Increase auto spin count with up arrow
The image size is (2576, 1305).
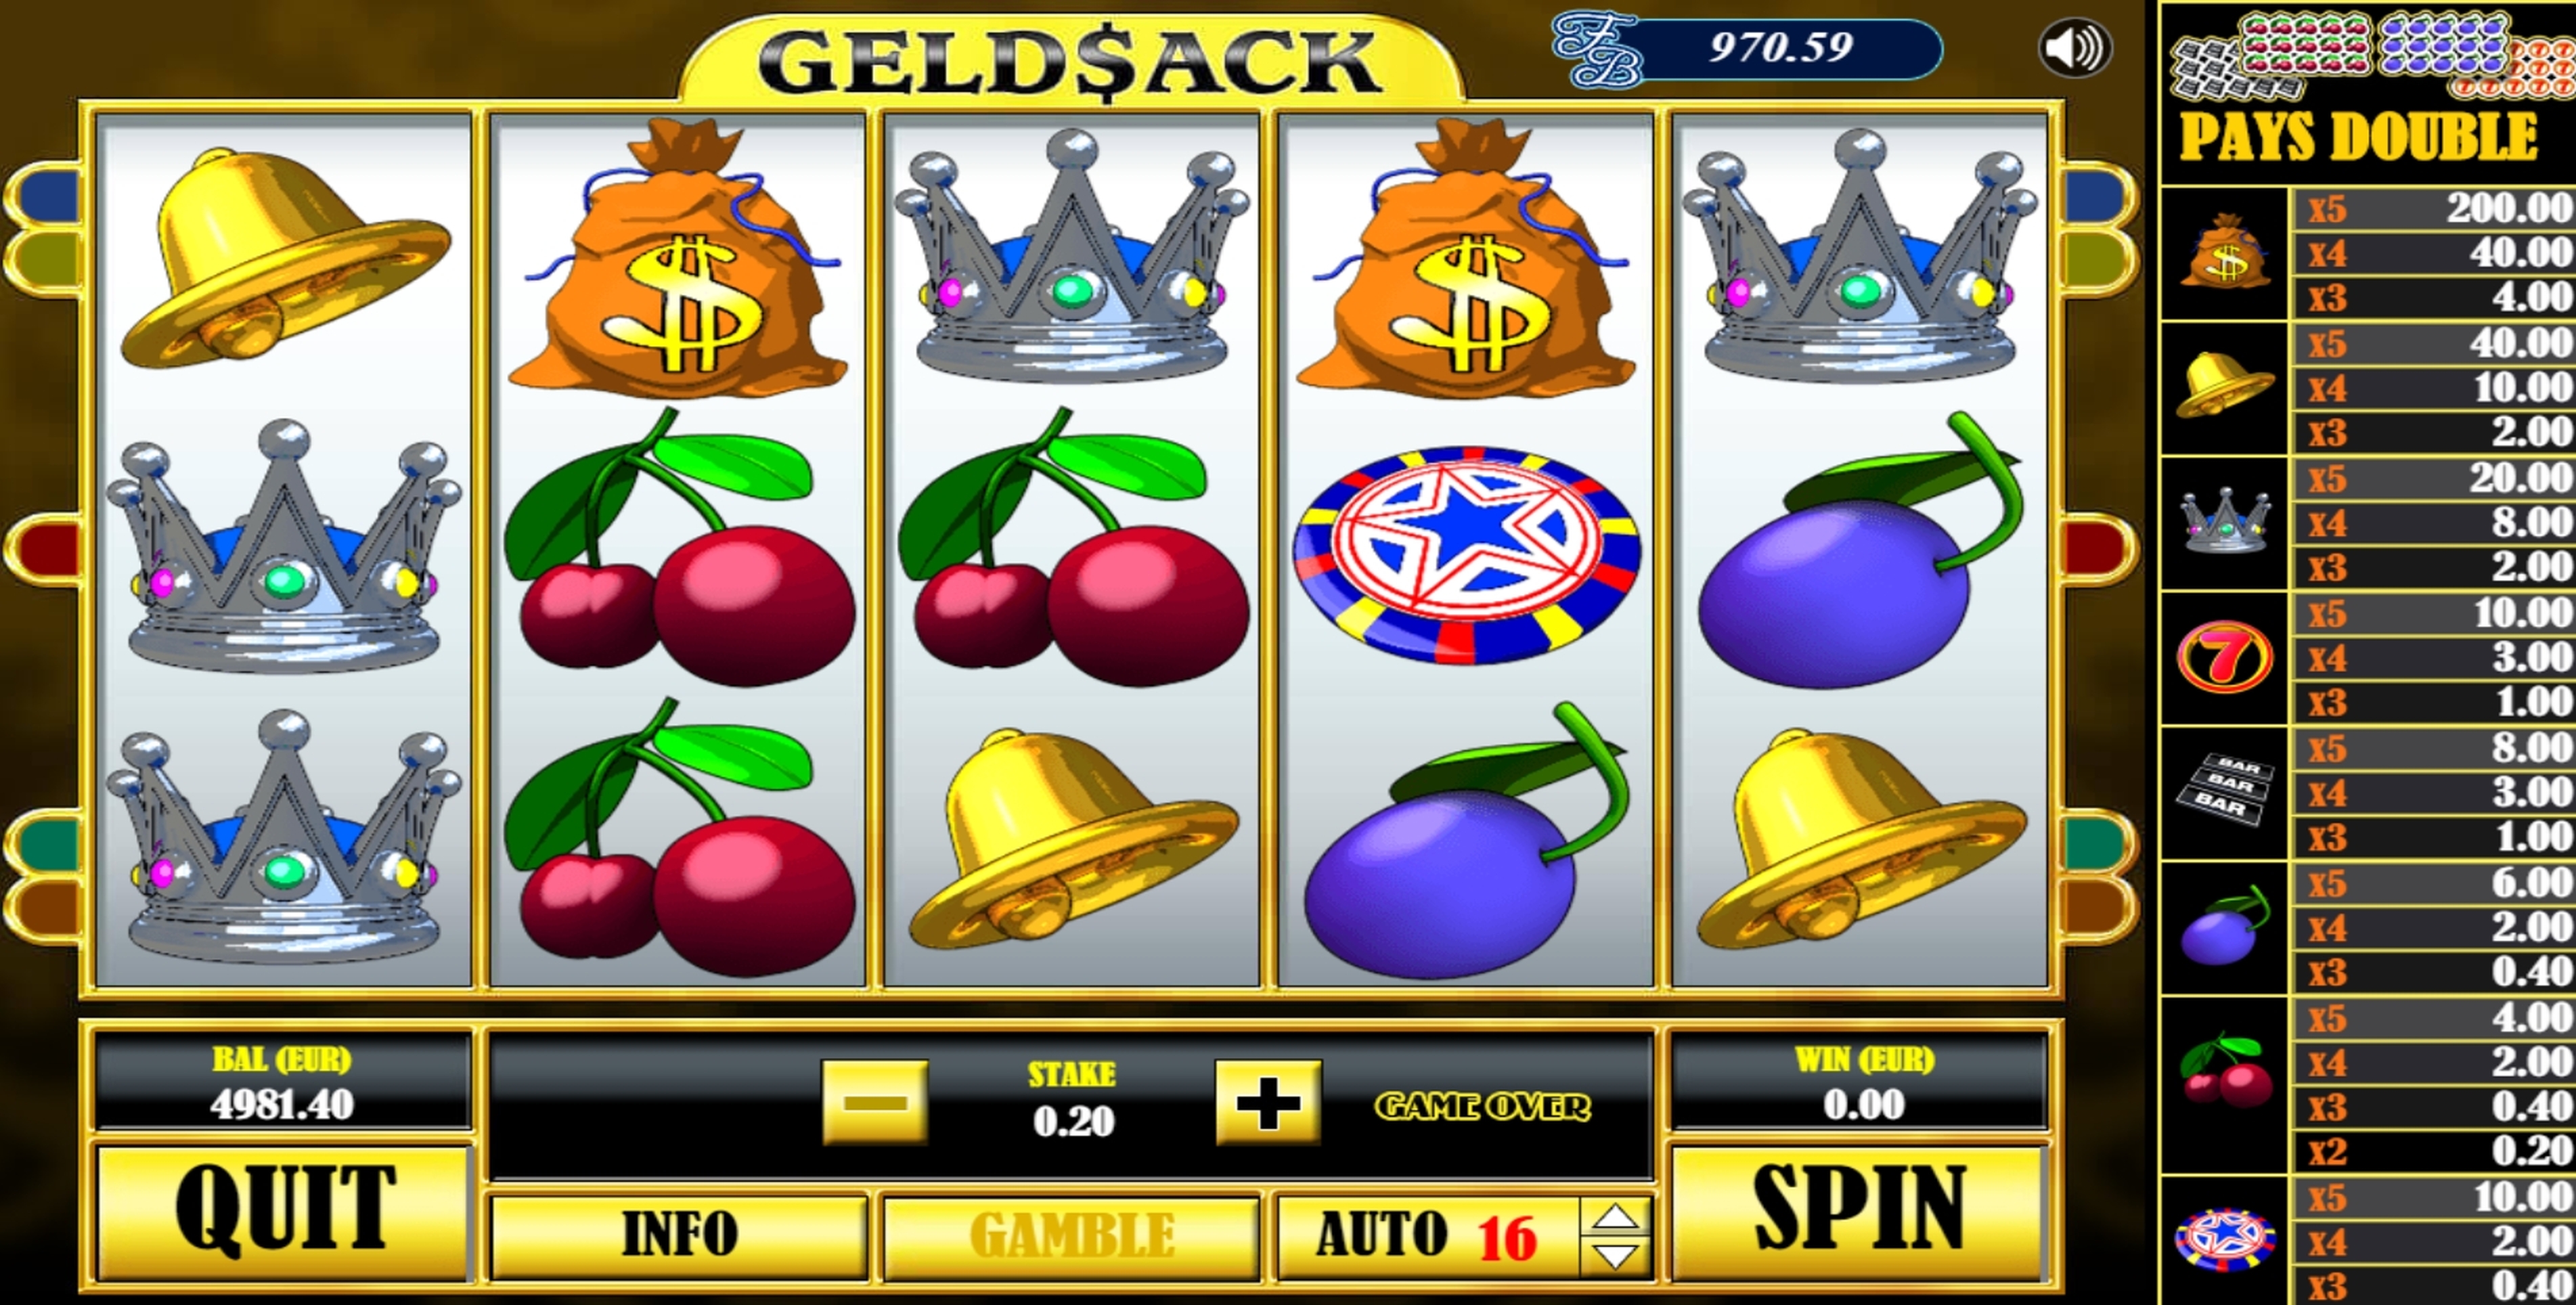[1616, 1216]
